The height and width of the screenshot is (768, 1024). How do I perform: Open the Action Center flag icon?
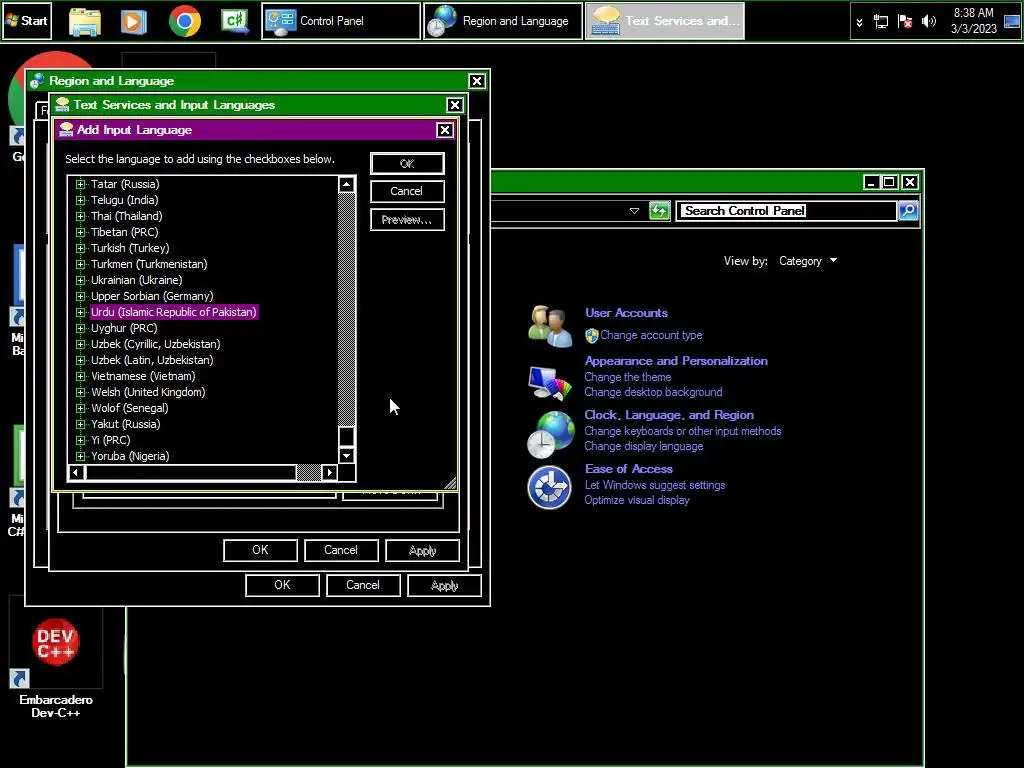pyautogui.click(x=904, y=22)
